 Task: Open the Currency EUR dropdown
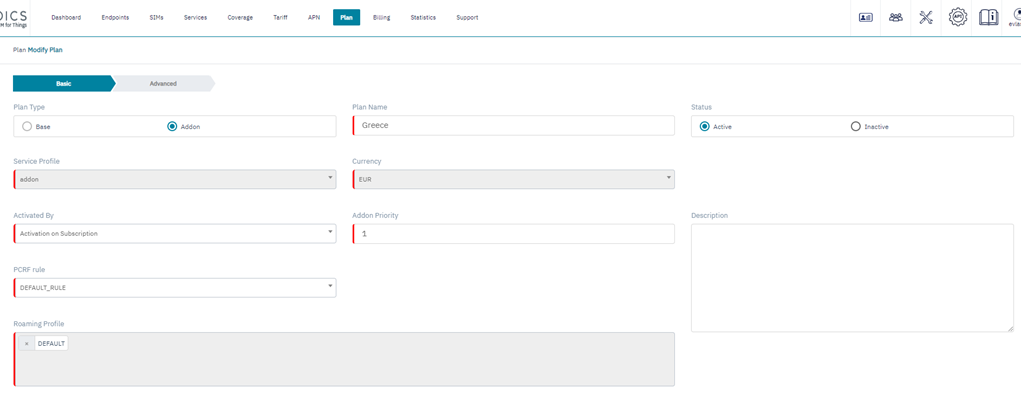click(514, 179)
